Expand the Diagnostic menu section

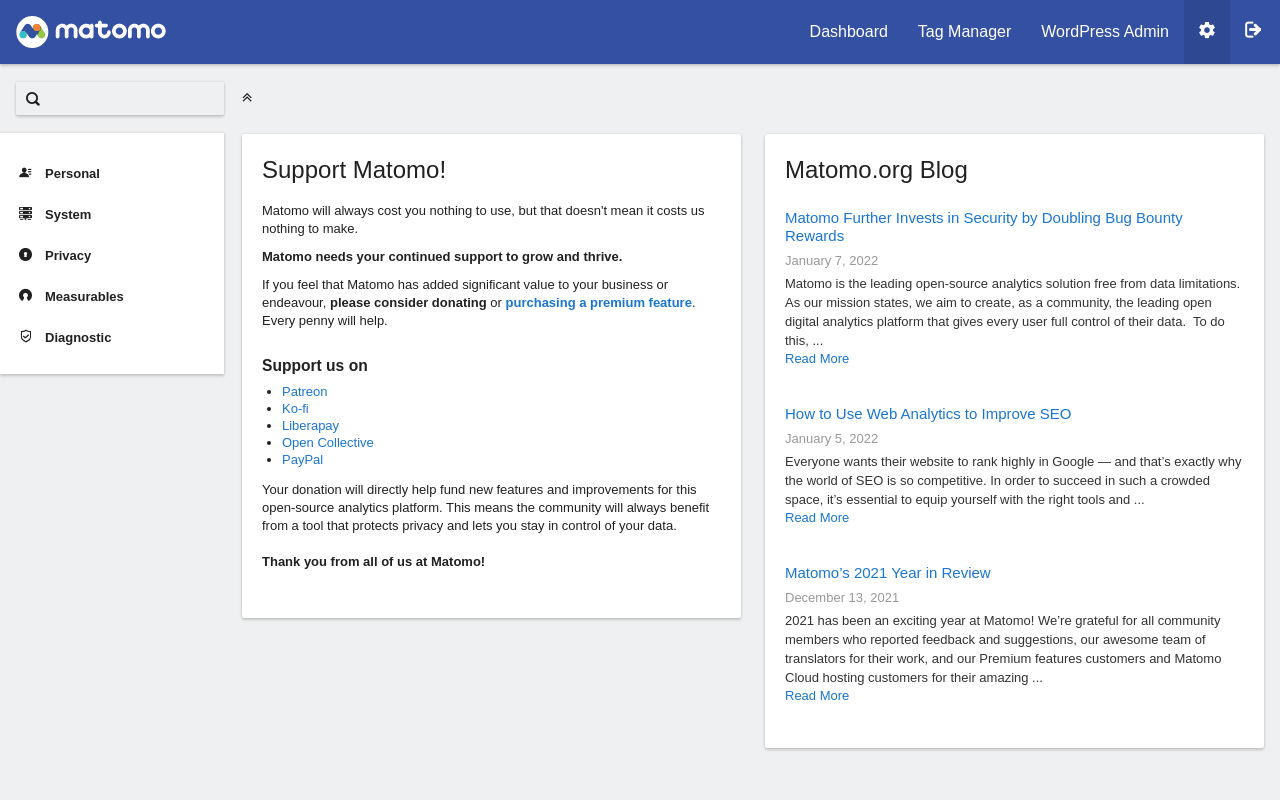click(78, 338)
